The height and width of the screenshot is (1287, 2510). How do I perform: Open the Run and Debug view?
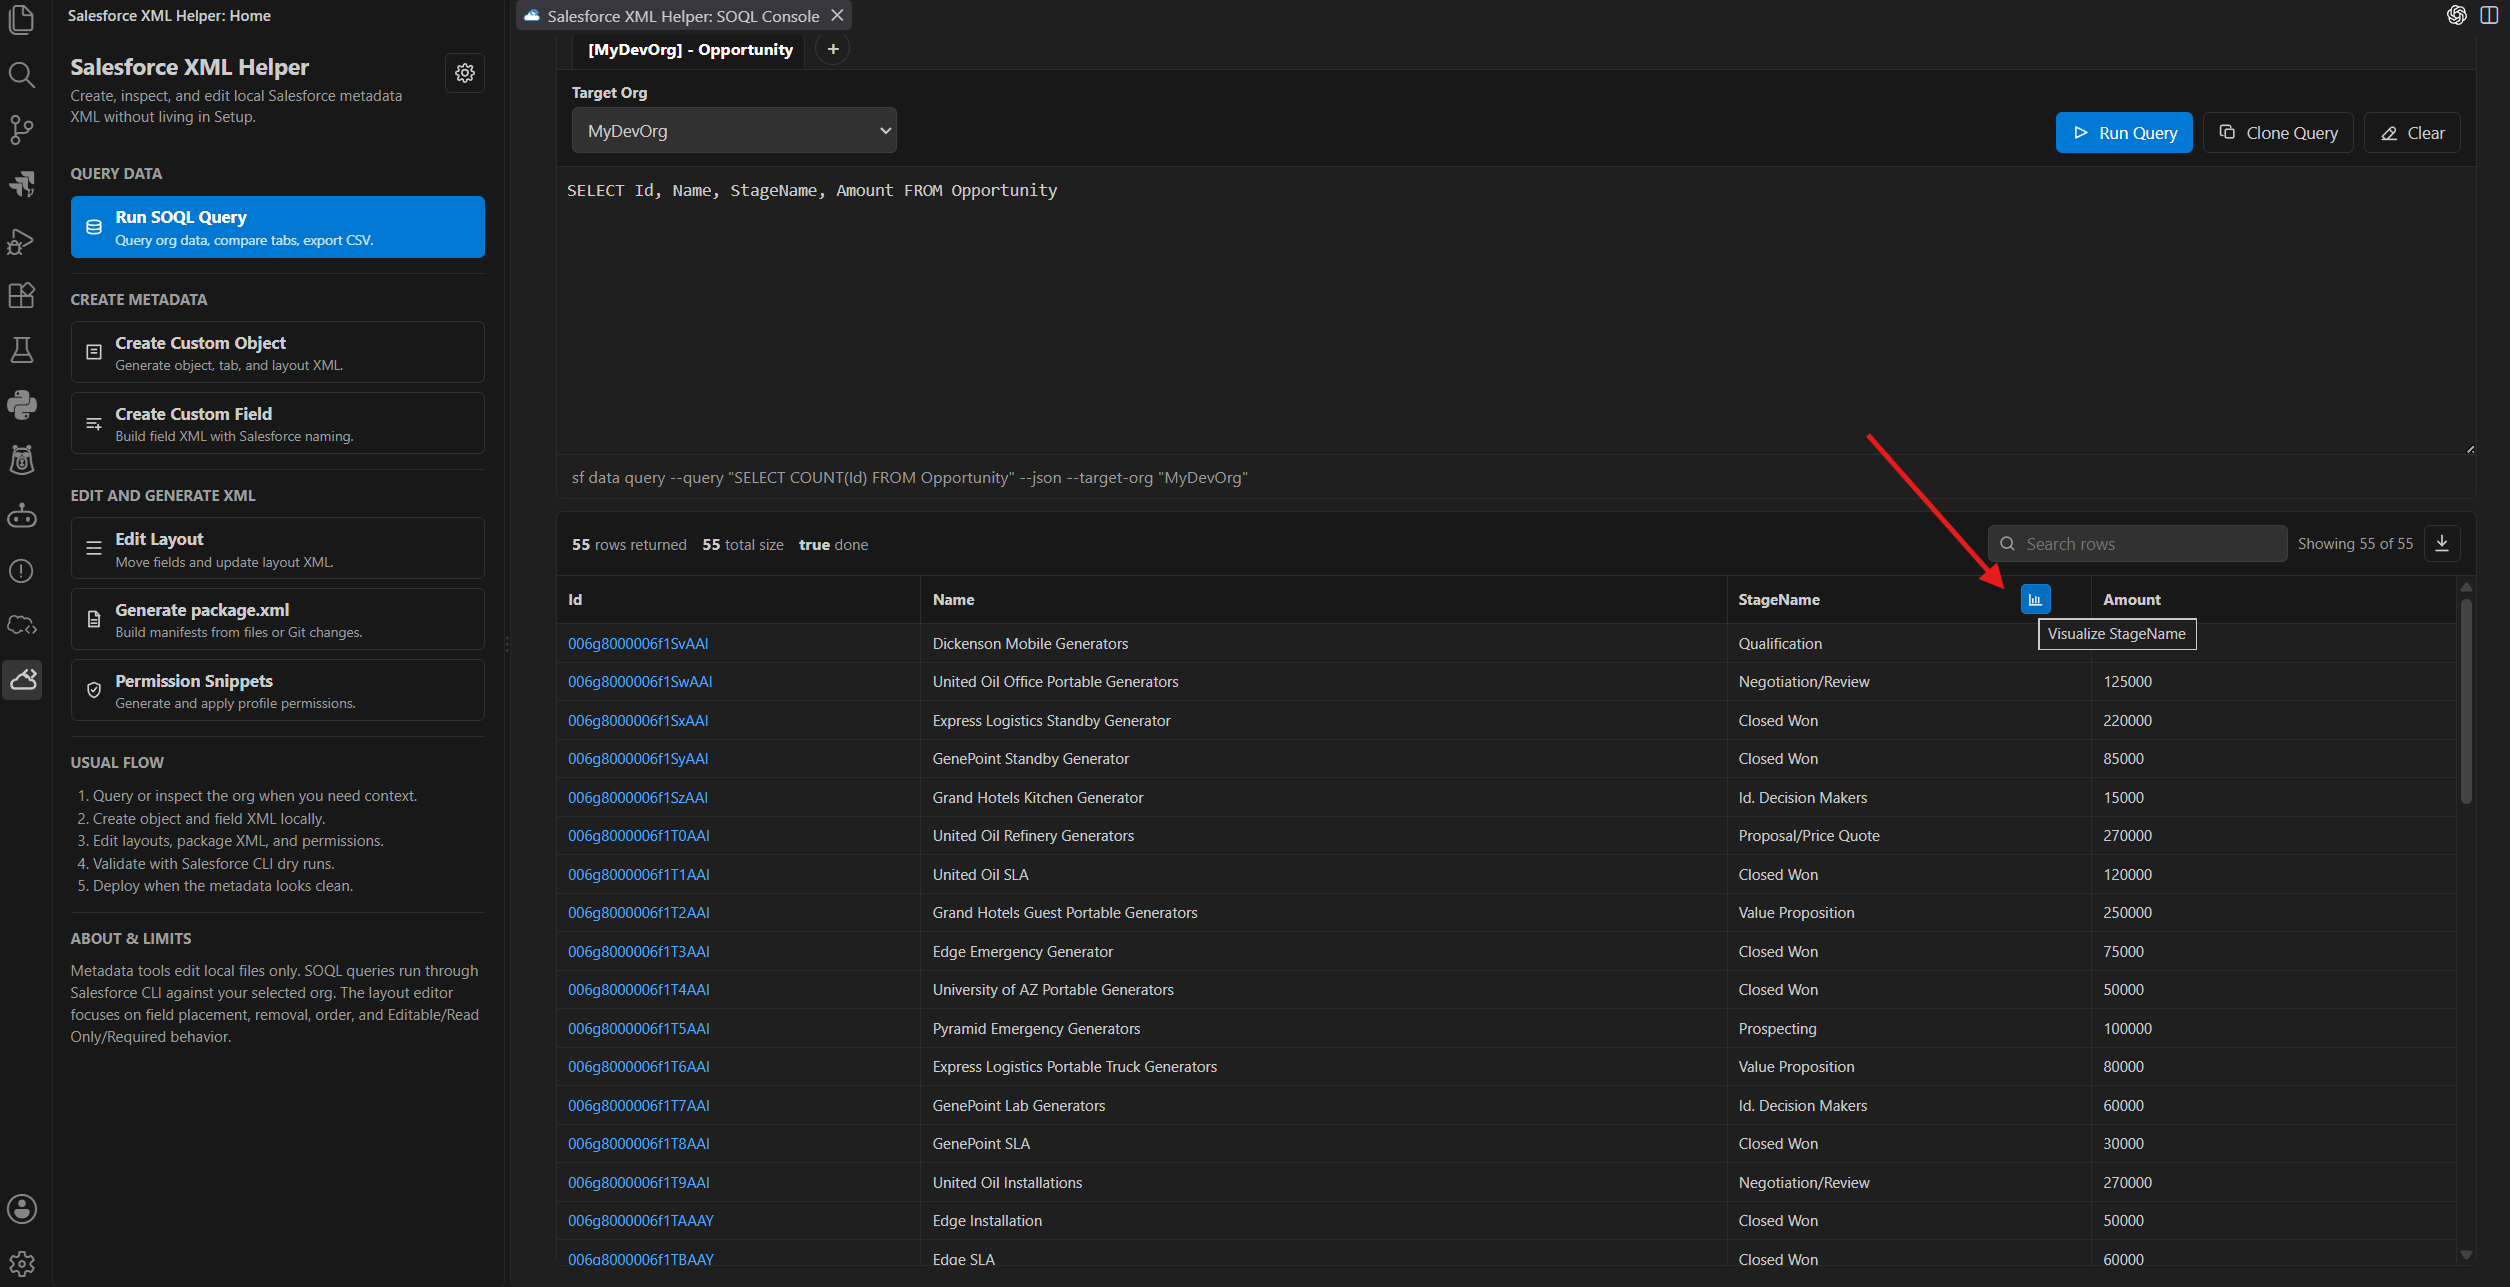tap(21, 241)
